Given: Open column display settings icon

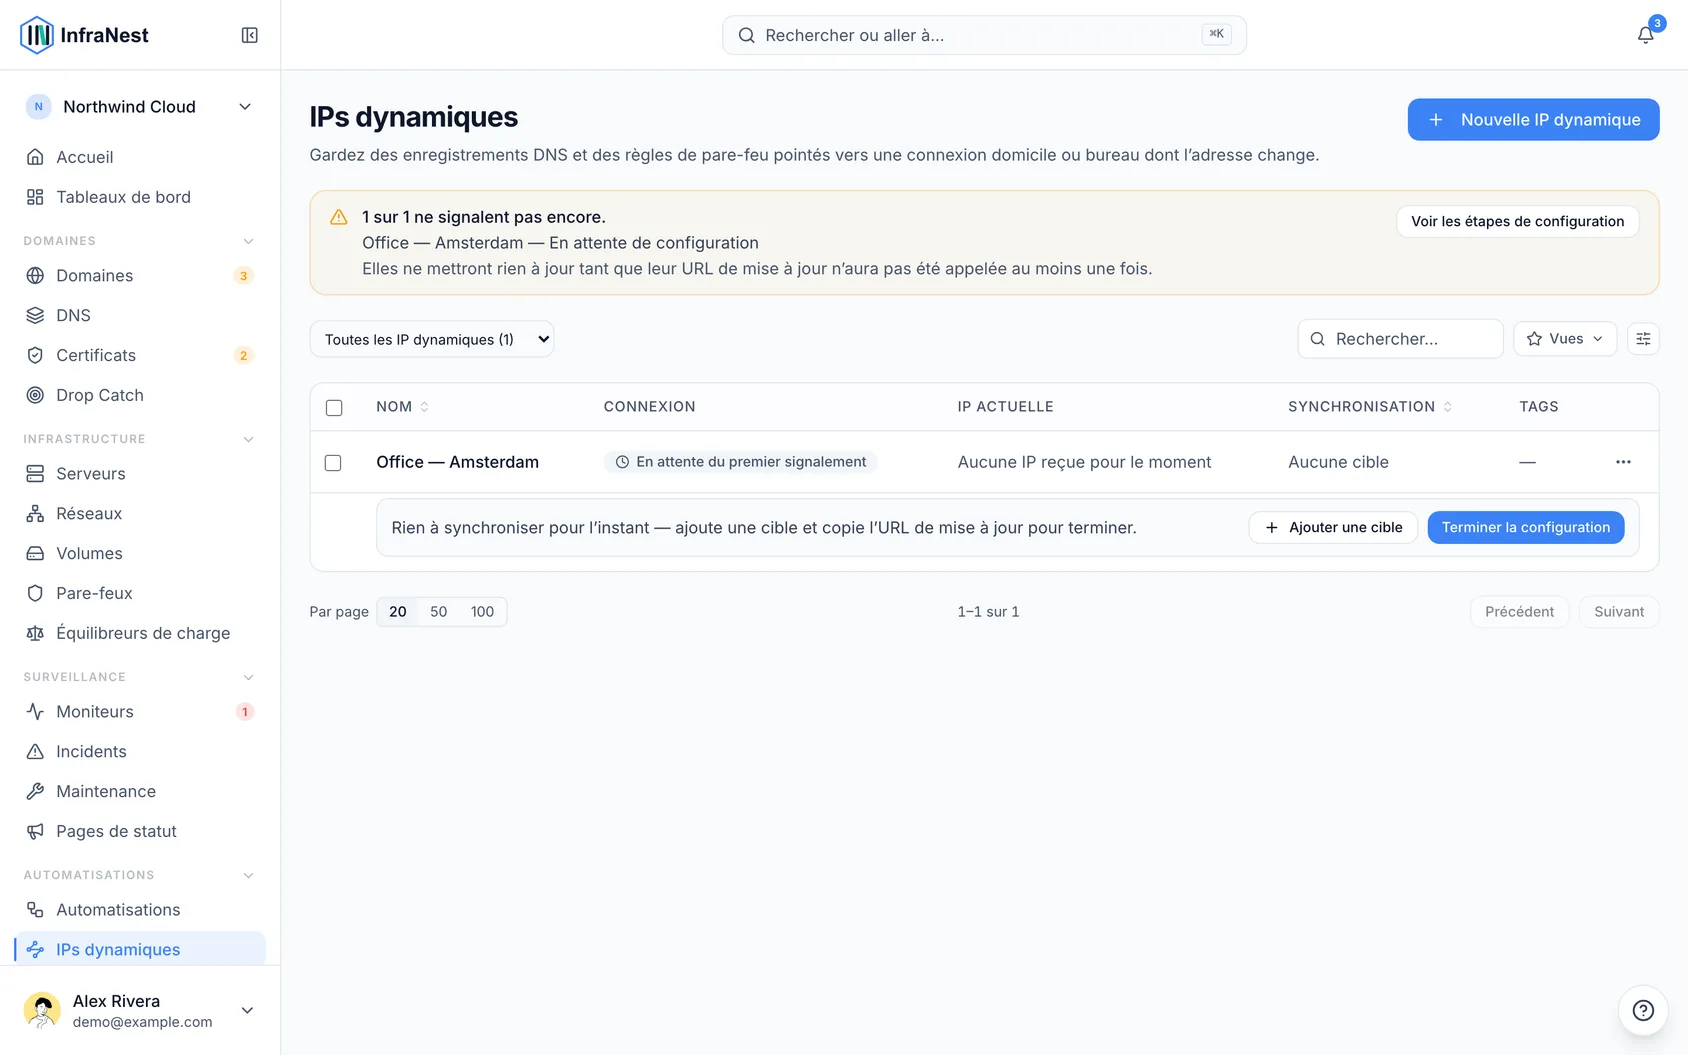Looking at the screenshot, I should (x=1643, y=339).
